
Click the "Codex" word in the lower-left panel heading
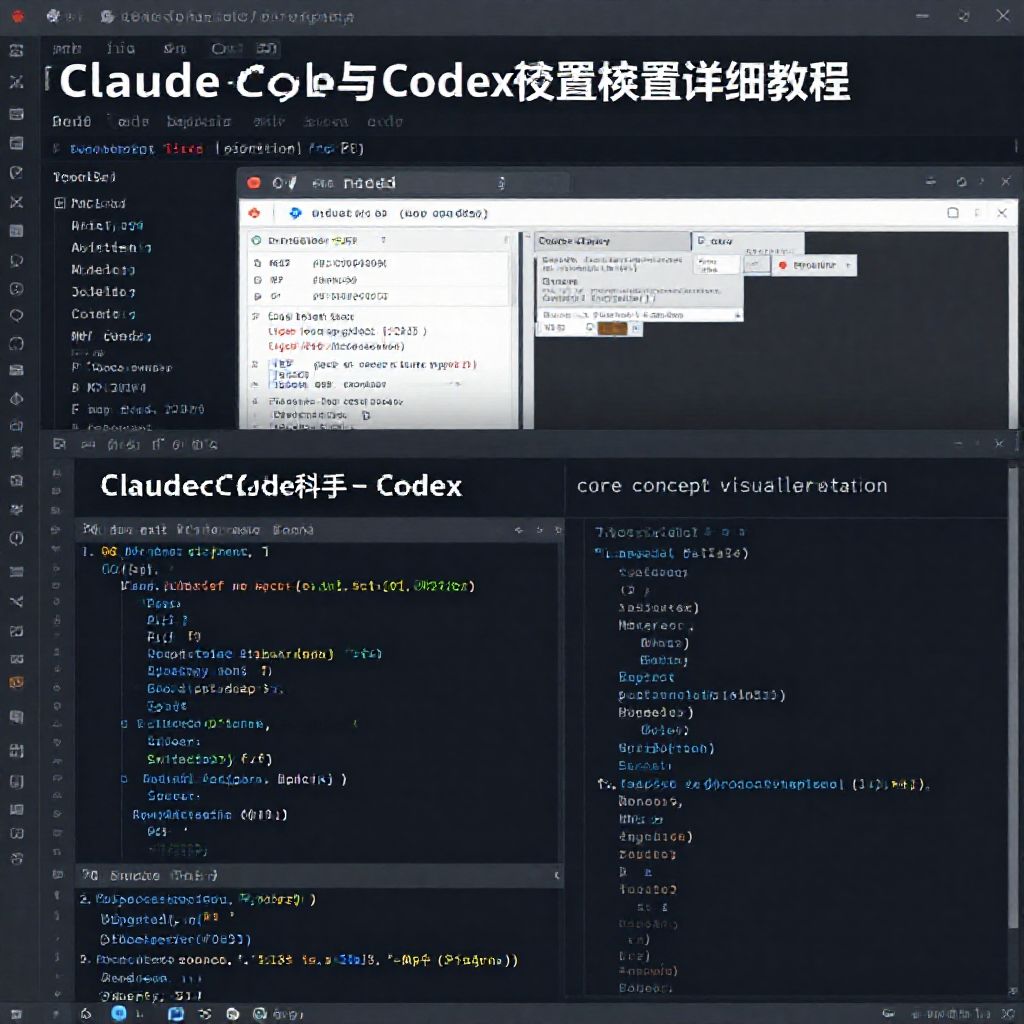click(x=419, y=486)
